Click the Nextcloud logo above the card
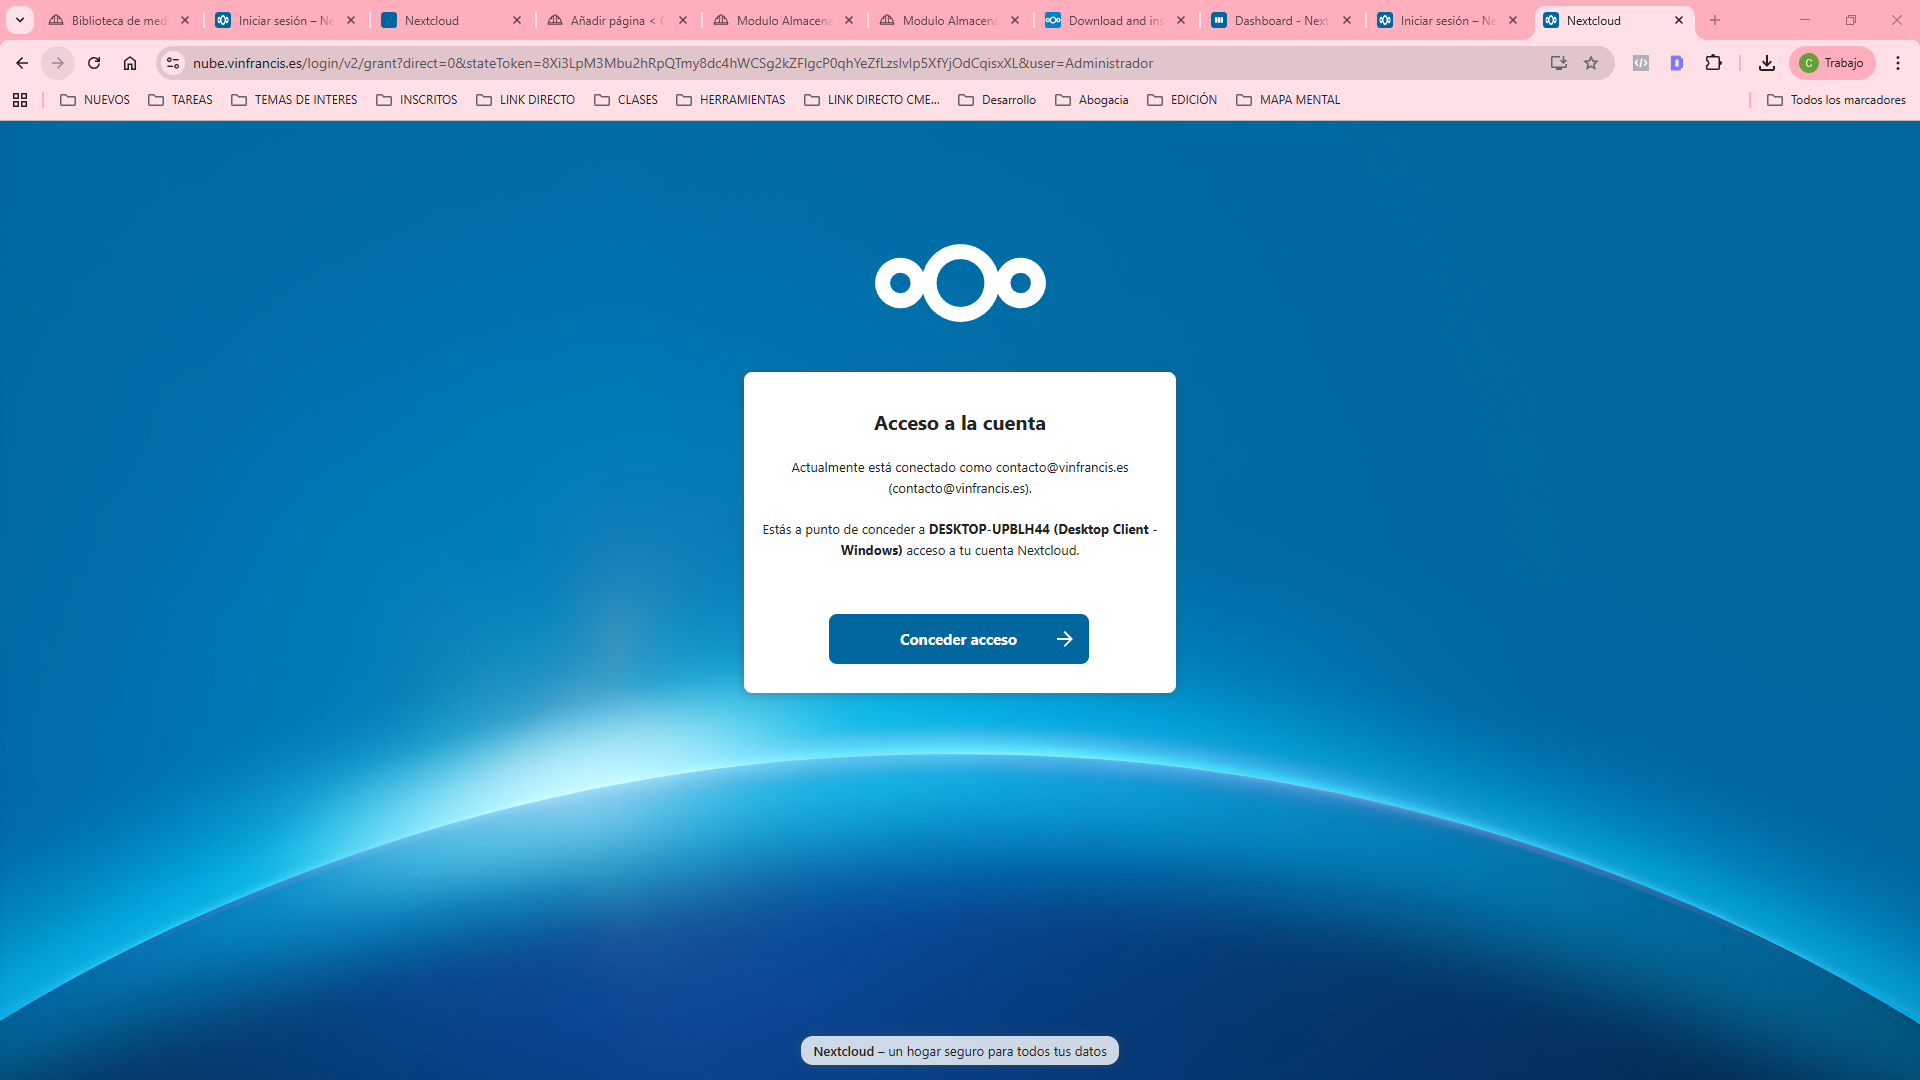The height and width of the screenshot is (1080, 1920). [960, 283]
